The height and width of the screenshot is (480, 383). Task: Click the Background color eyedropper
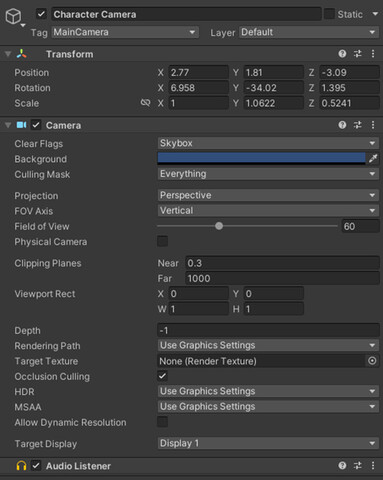(373, 159)
